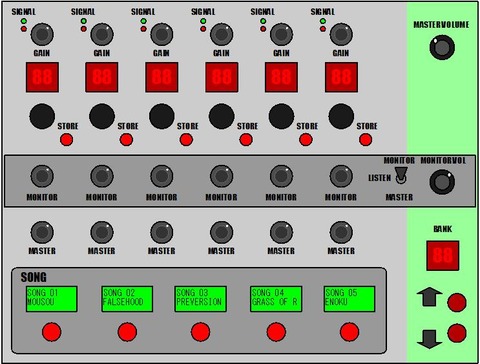480x364 pixels.
Task: Click the red SIGNAL LED on channel six
Action: click(x=323, y=29)
